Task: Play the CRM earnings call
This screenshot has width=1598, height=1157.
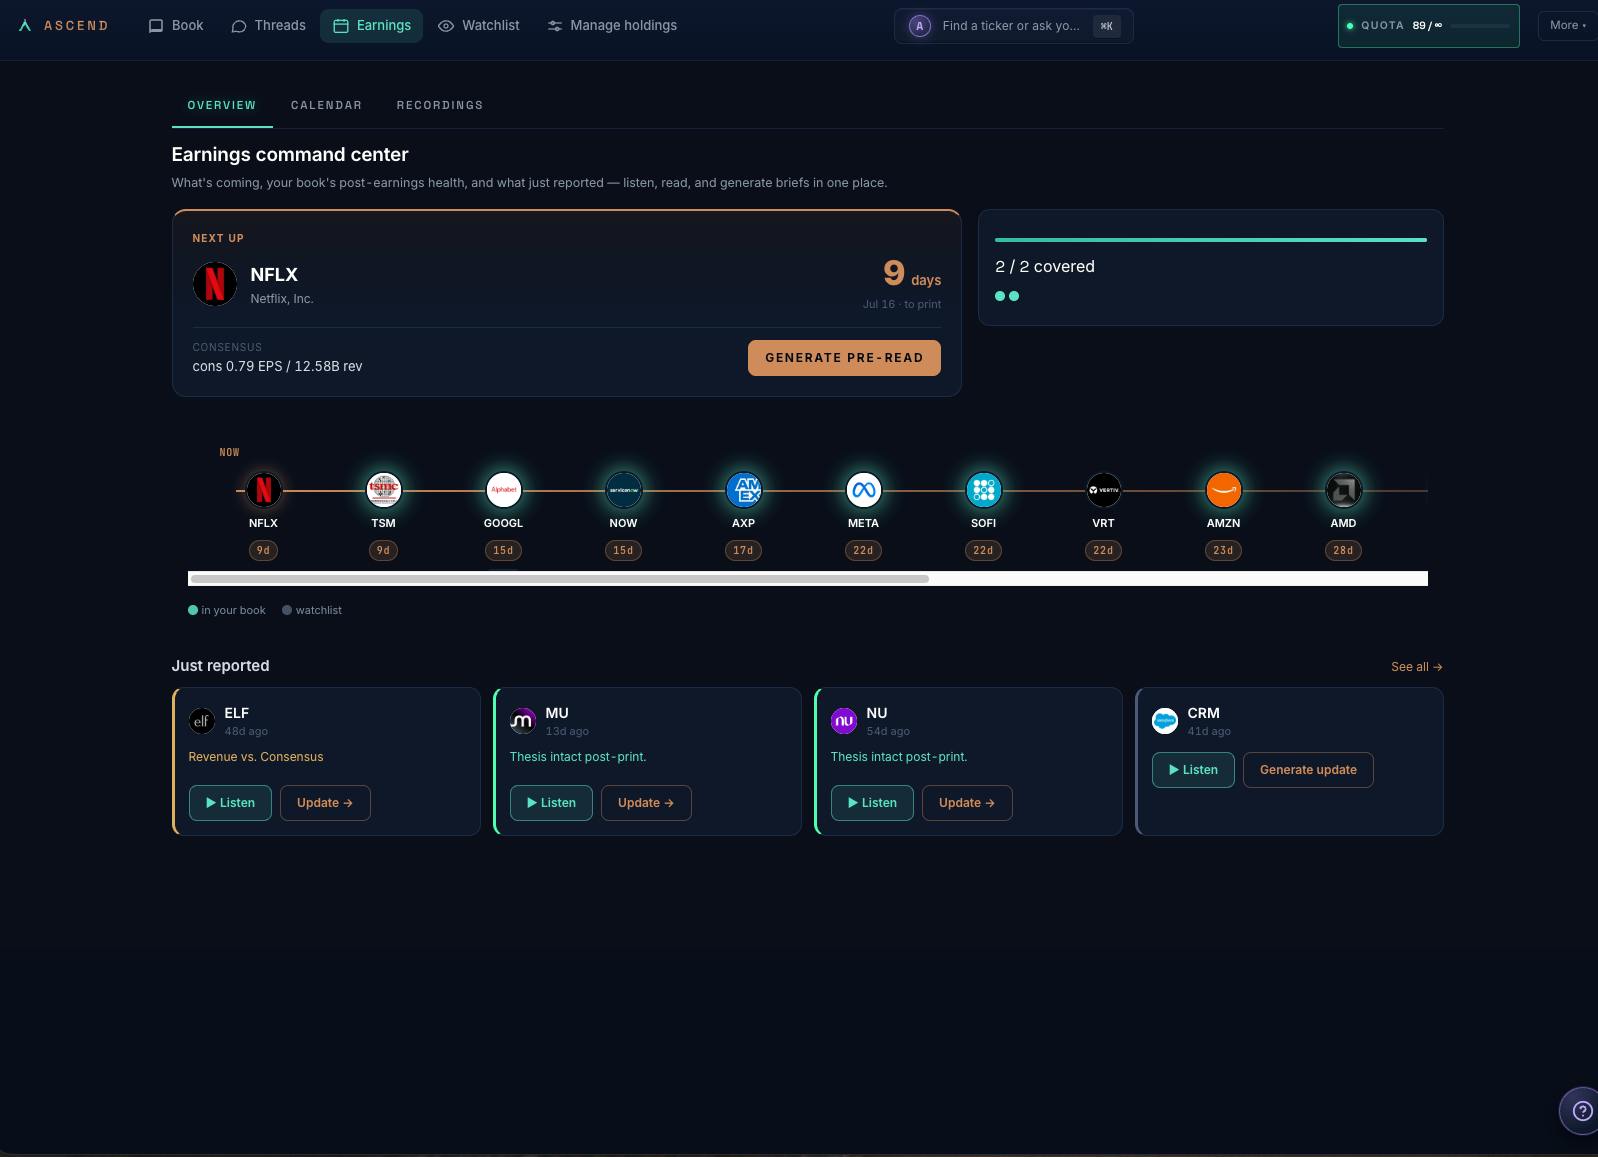Action: tap(1193, 770)
